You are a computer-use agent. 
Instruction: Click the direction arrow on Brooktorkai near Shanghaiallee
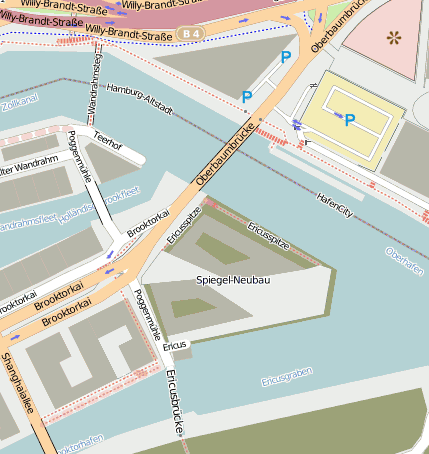coord(15,337)
